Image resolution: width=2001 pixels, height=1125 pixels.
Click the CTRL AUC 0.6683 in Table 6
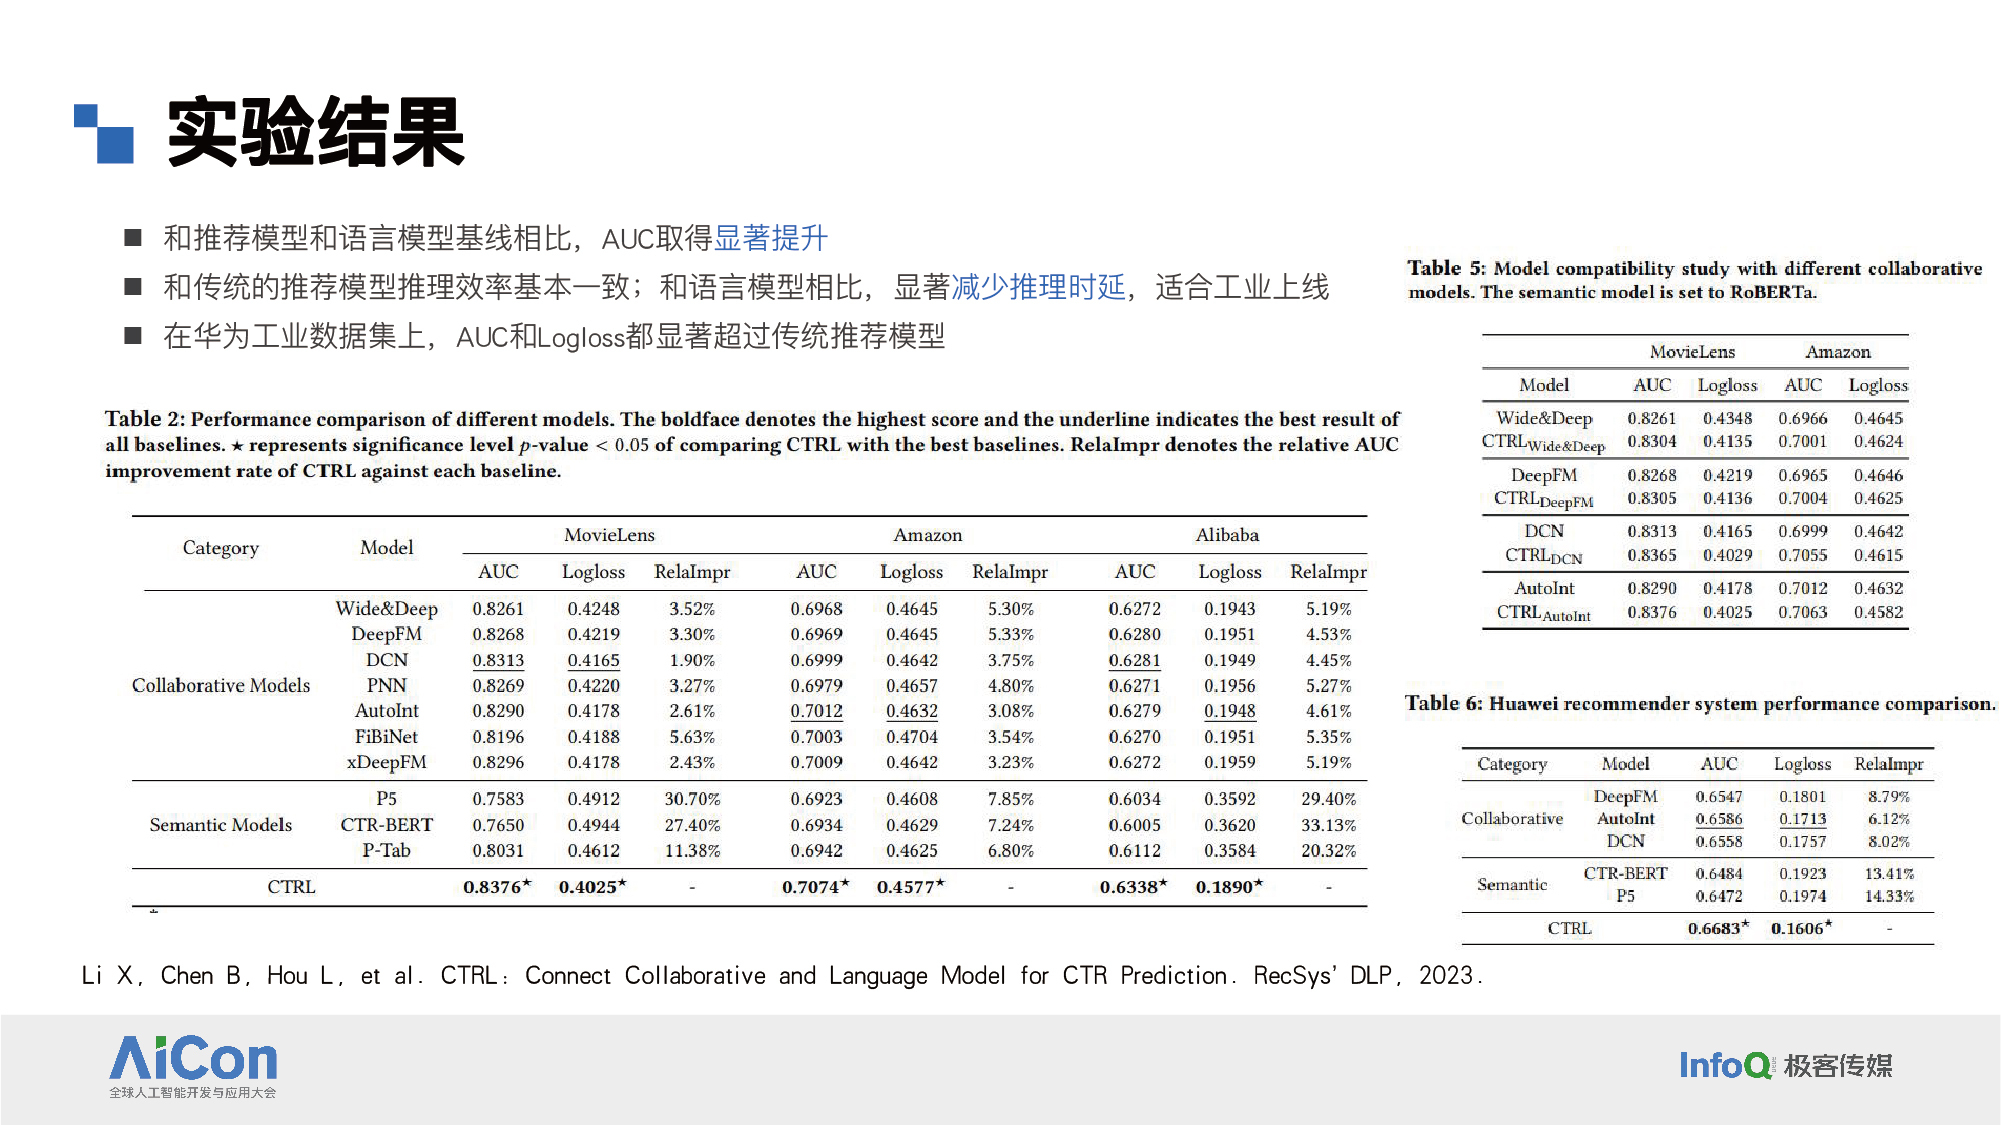tap(1718, 928)
